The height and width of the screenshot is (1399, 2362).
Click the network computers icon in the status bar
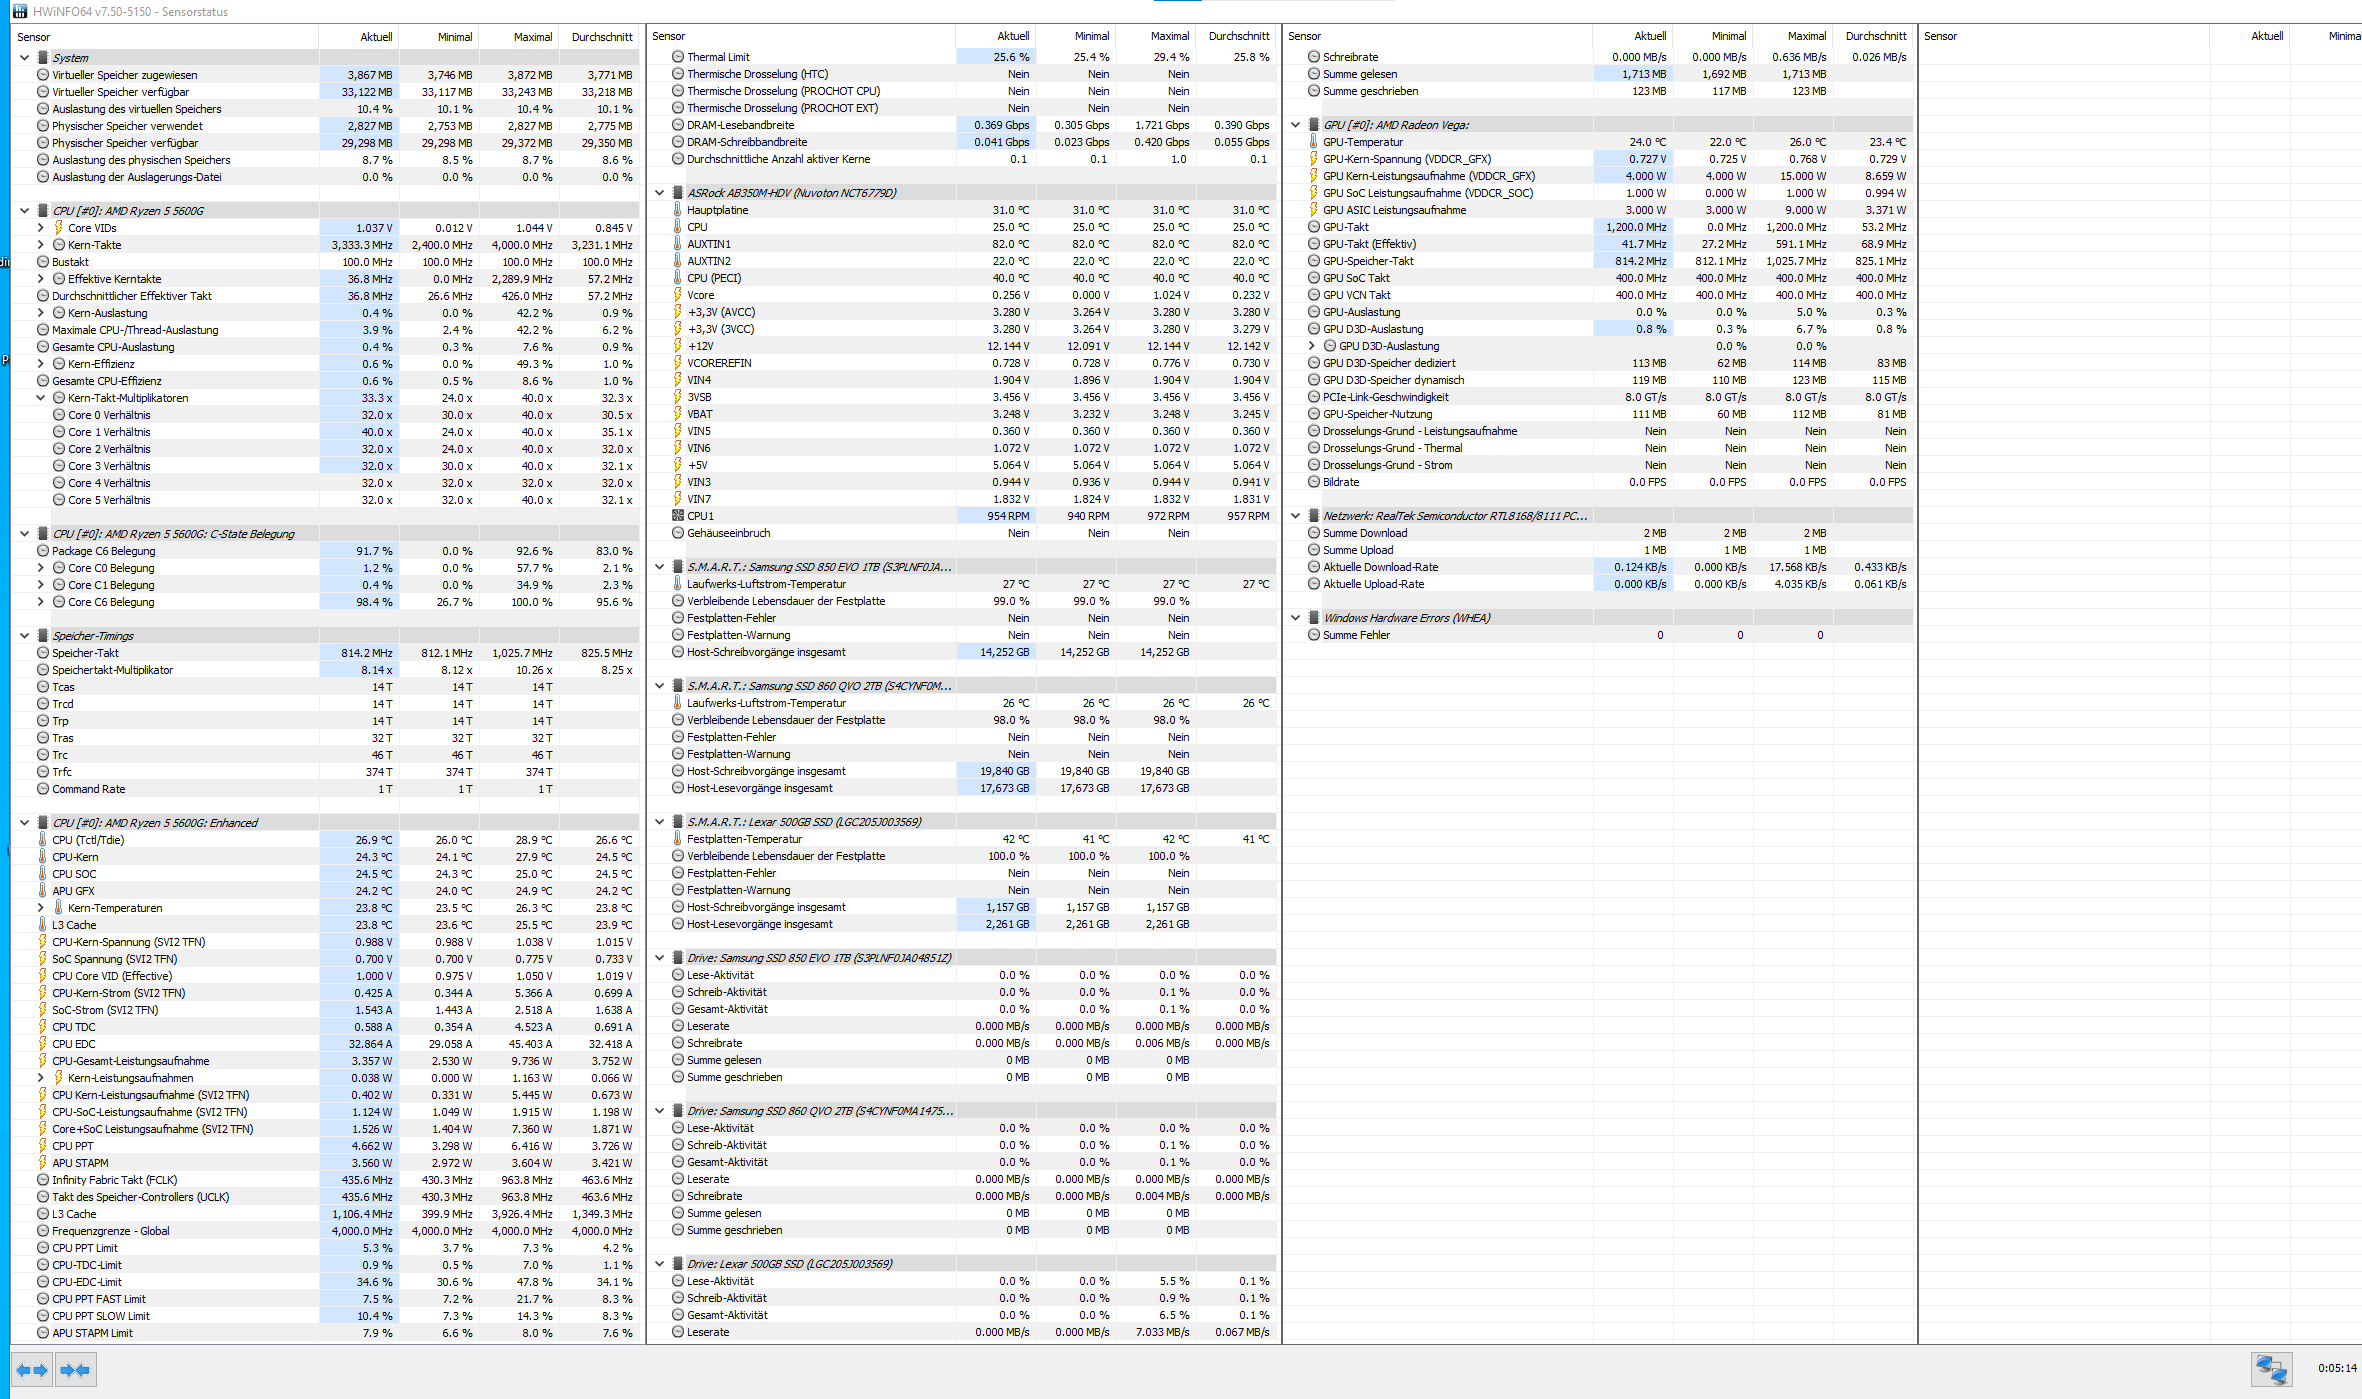pyautogui.click(x=2270, y=1369)
